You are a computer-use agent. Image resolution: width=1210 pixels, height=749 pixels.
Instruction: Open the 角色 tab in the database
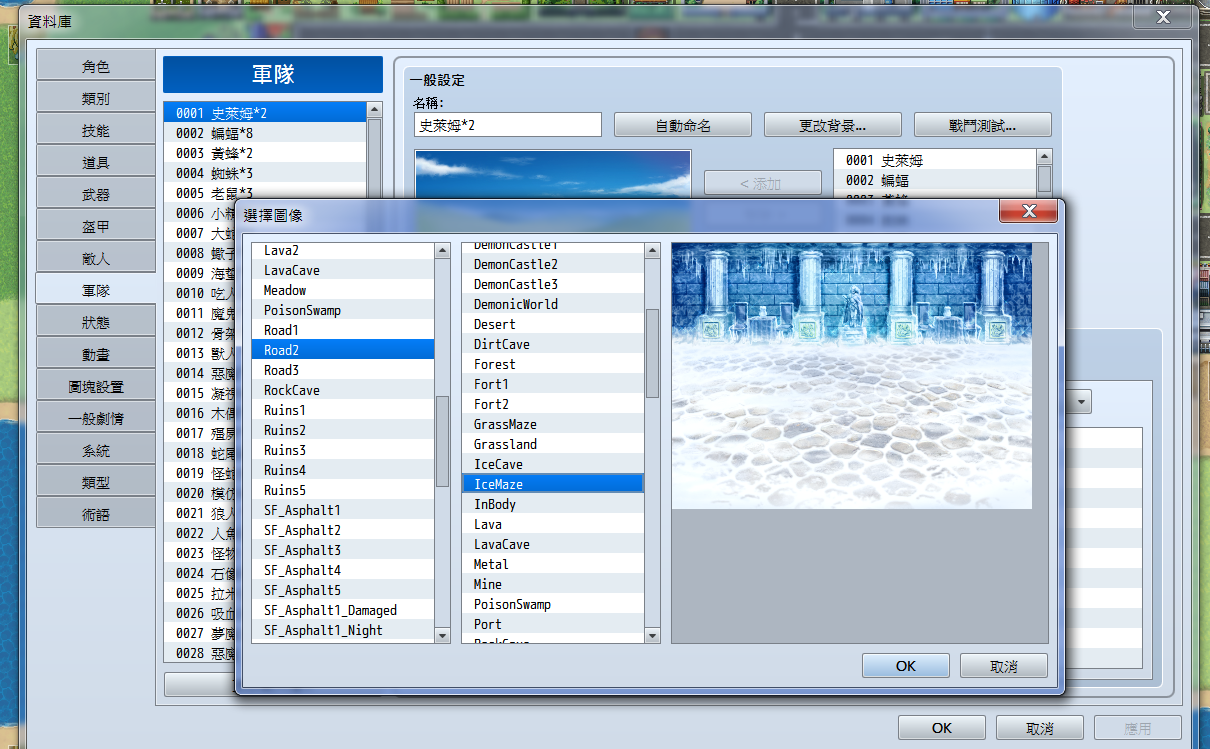[x=96, y=66]
